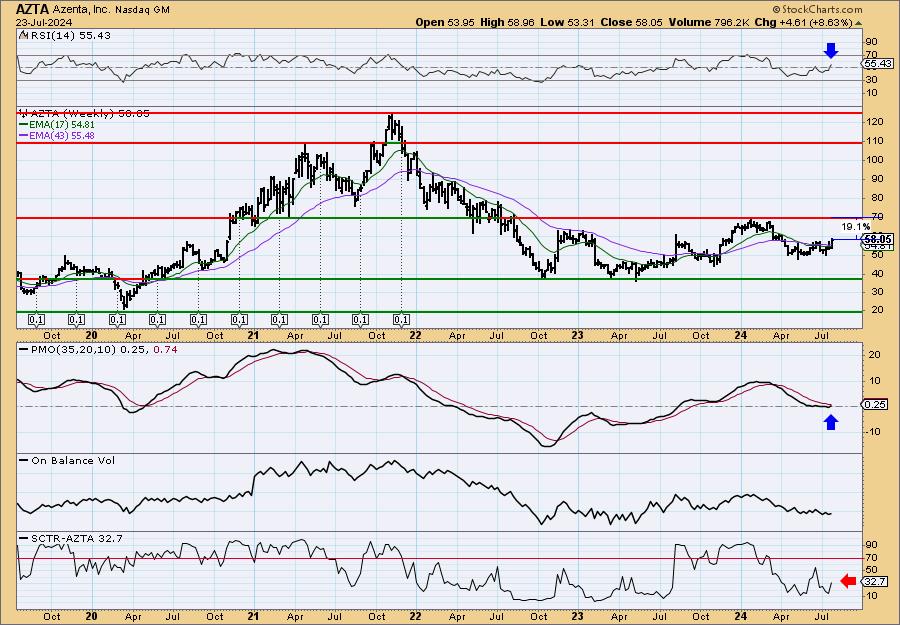Click the 100 price axis label

pos(874,160)
